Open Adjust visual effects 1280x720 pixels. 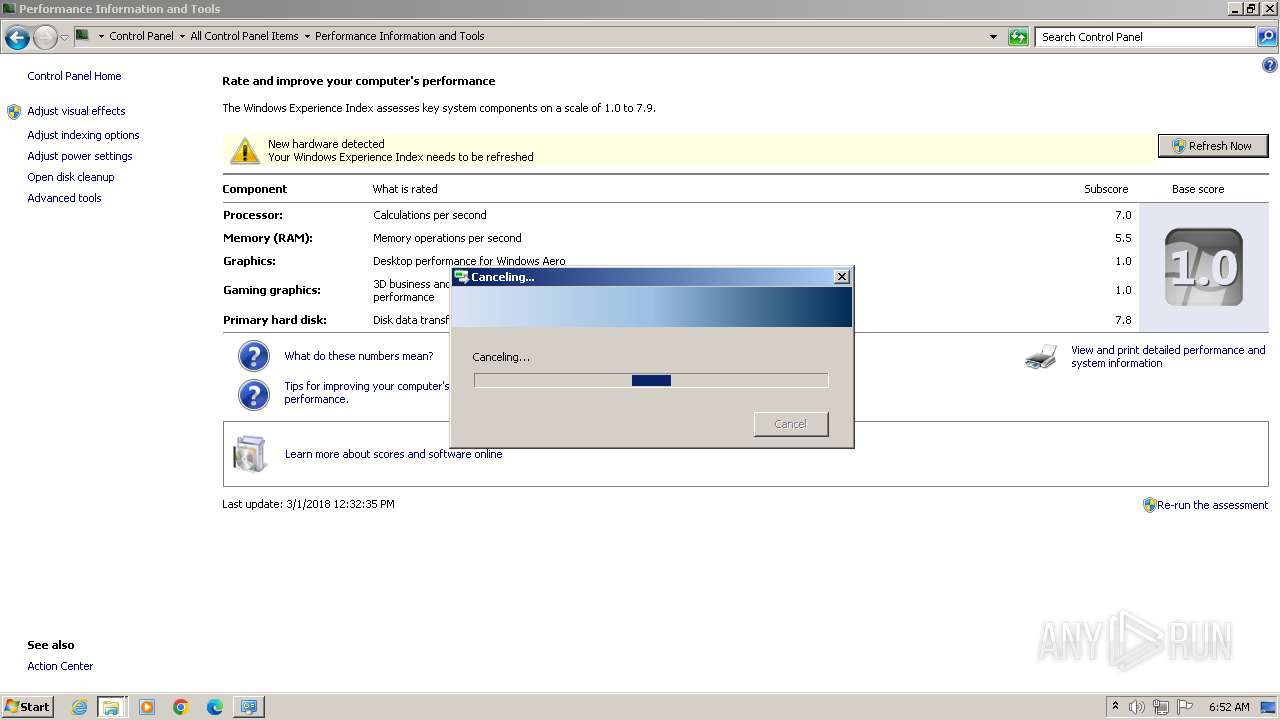coord(76,111)
